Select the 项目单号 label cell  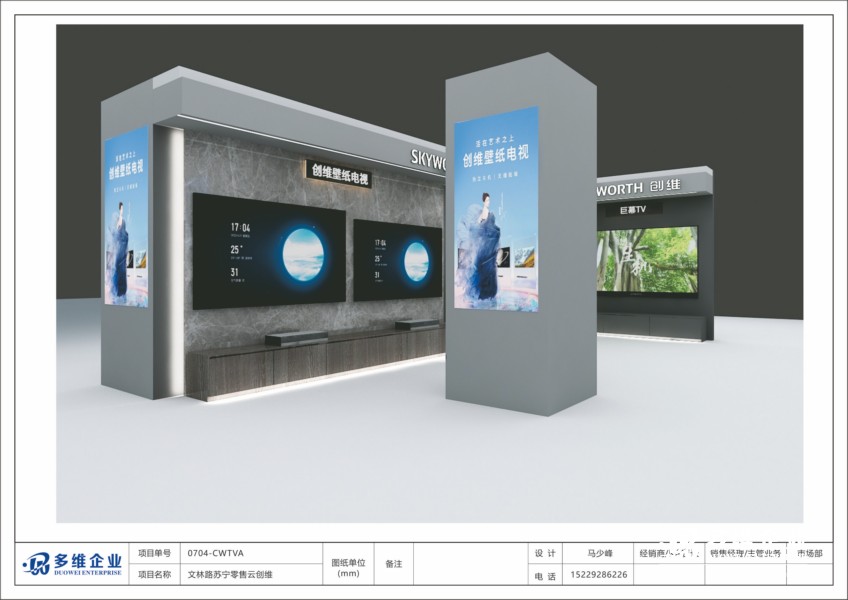[154, 553]
